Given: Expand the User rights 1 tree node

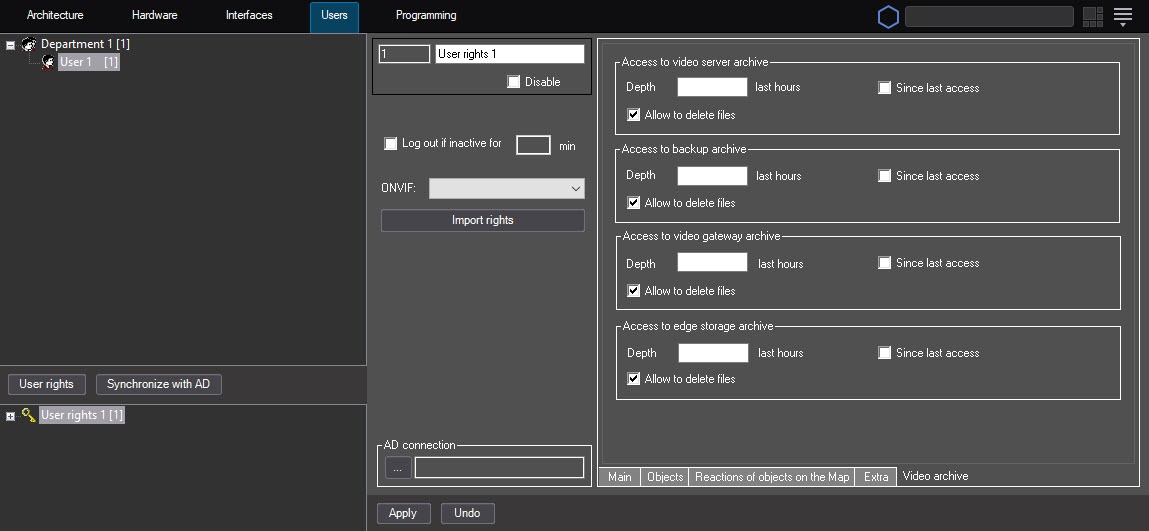Looking at the screenshot, I should pyautogui.click(x=10, y=416).
